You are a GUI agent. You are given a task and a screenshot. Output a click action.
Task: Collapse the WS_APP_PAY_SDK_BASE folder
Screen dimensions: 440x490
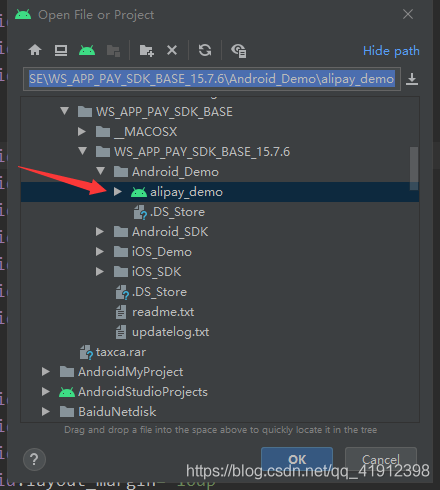tap(64, 111)
